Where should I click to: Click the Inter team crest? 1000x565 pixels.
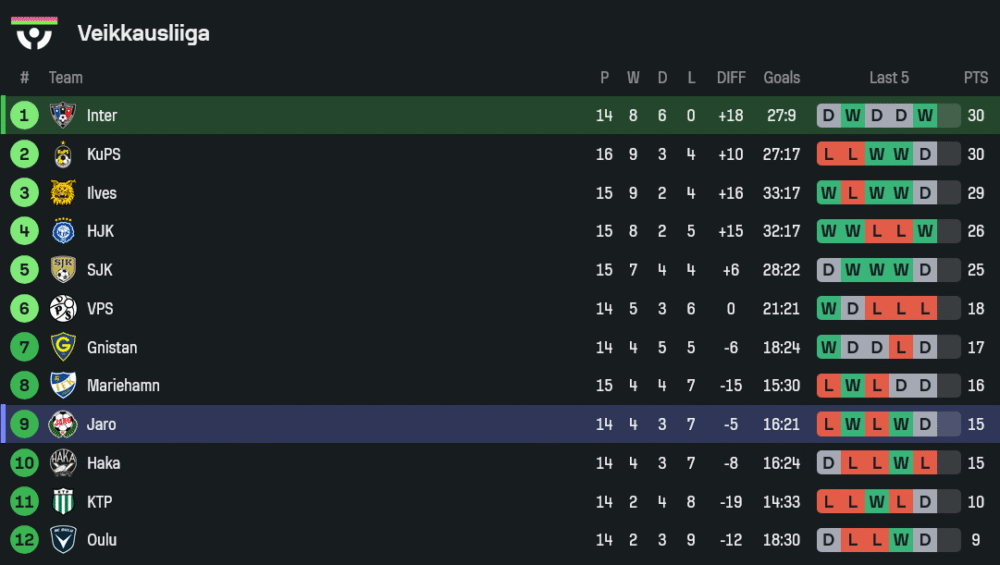pyautogui.click(x=63, y=116)
